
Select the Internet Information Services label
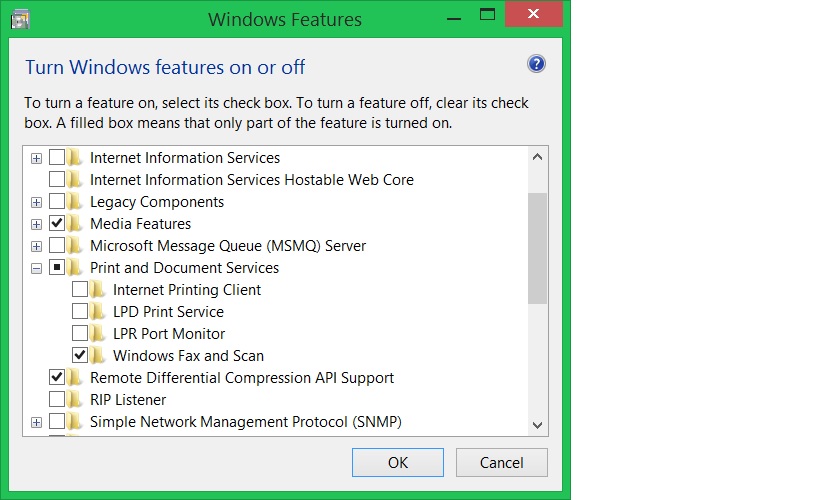185,158
